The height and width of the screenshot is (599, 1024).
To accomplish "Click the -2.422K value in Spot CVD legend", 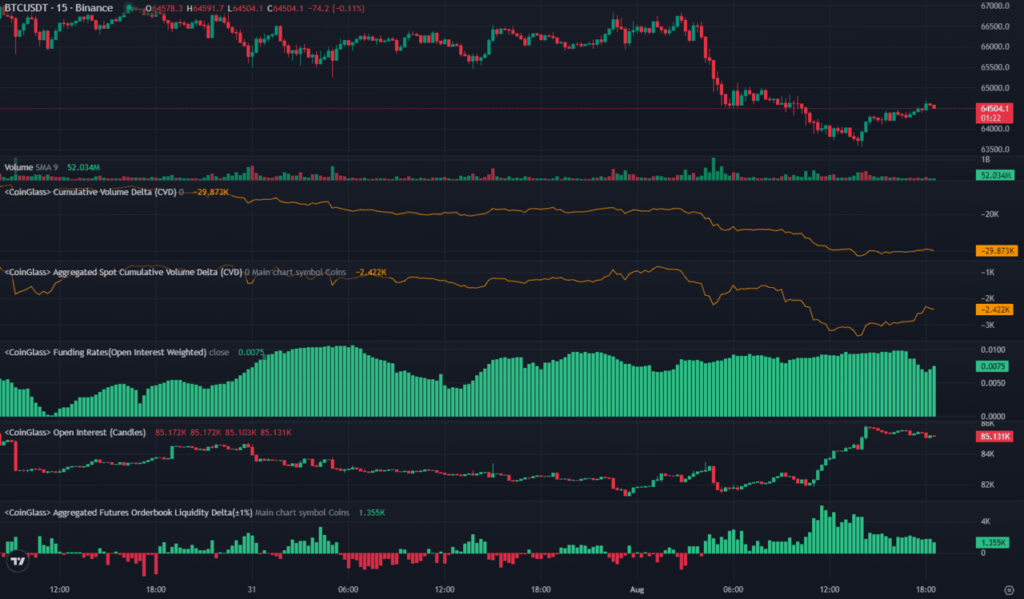I will [x=371, y=272].
